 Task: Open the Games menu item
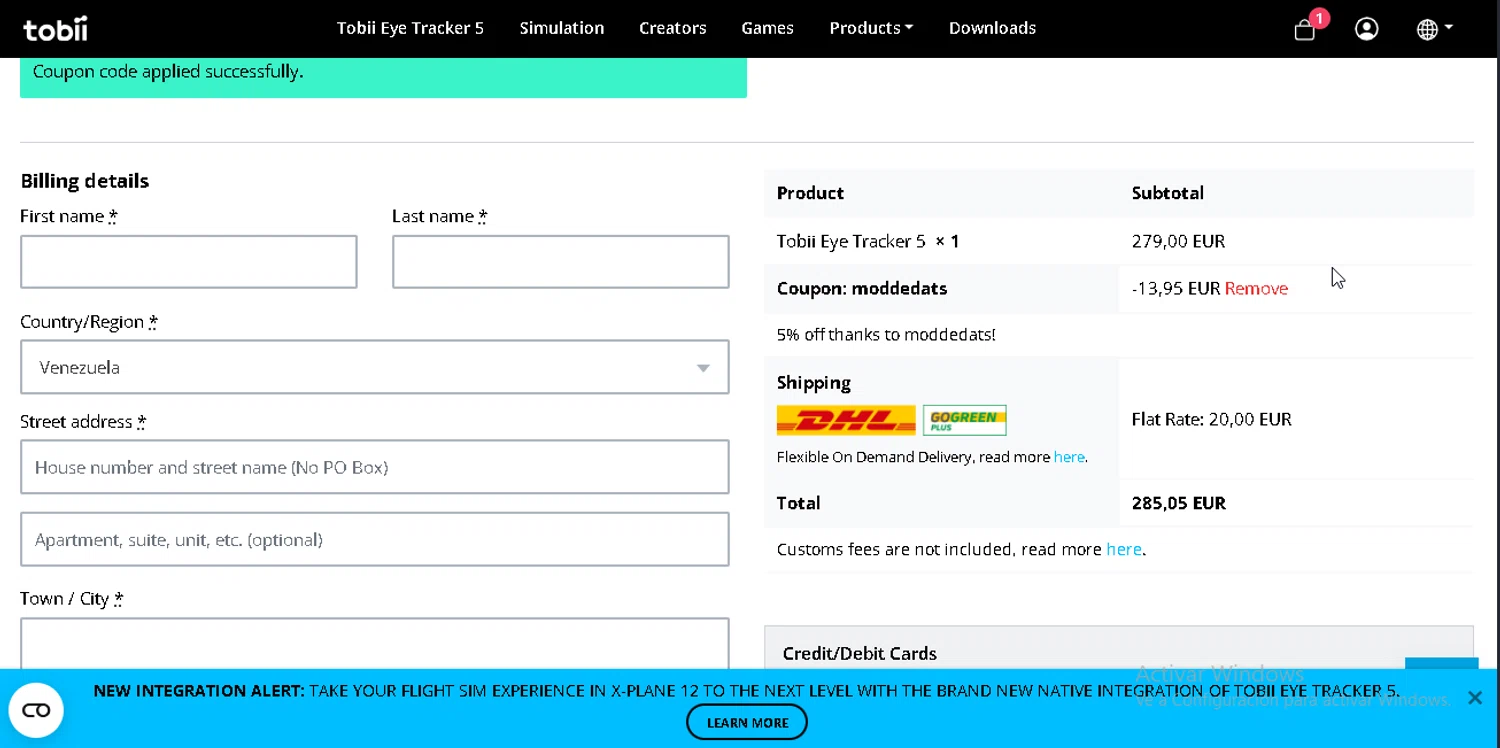[768, 28]
